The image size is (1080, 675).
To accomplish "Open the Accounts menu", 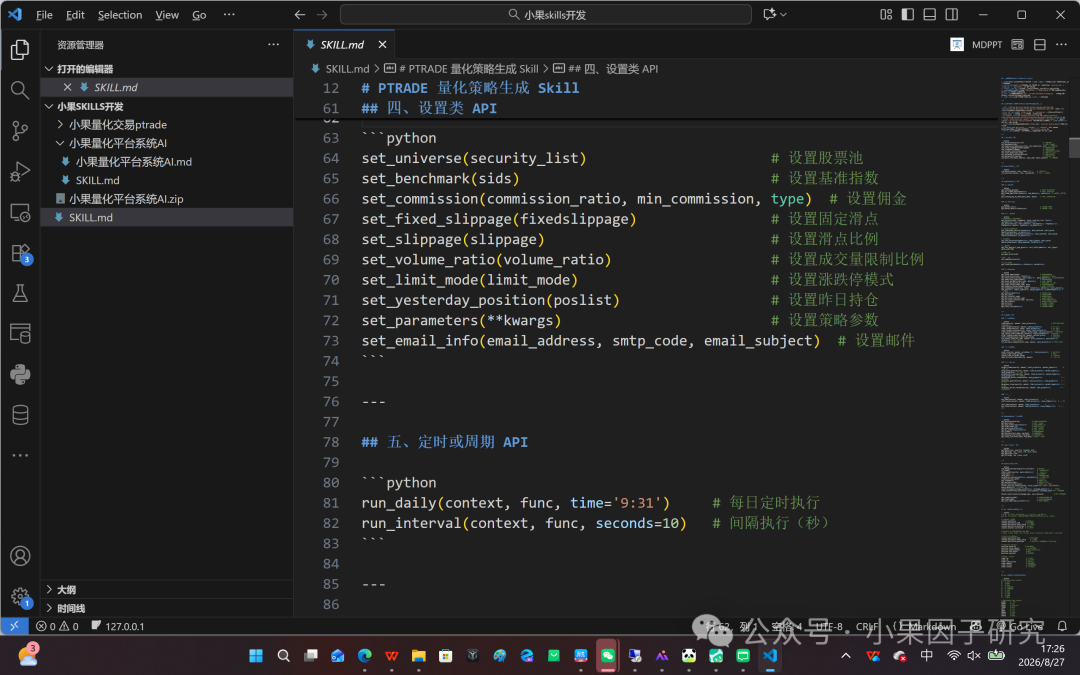I will [20, 556].
